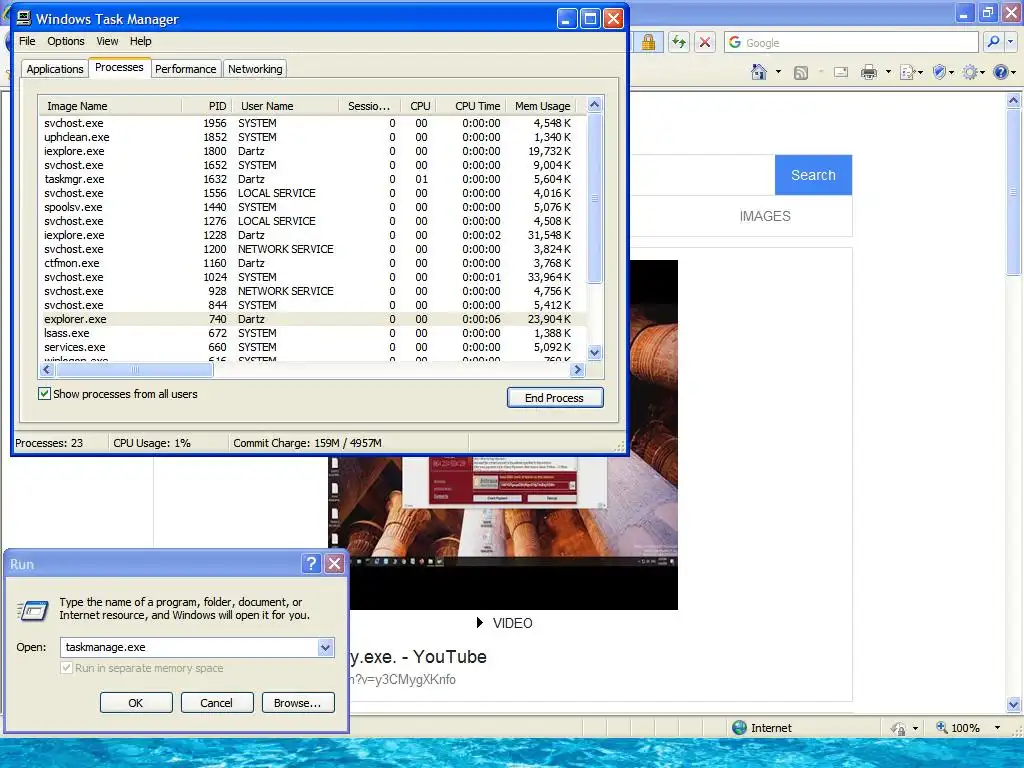Click the help question mark in Run dialog
The image size is (1024, 768).
[312, 564]
